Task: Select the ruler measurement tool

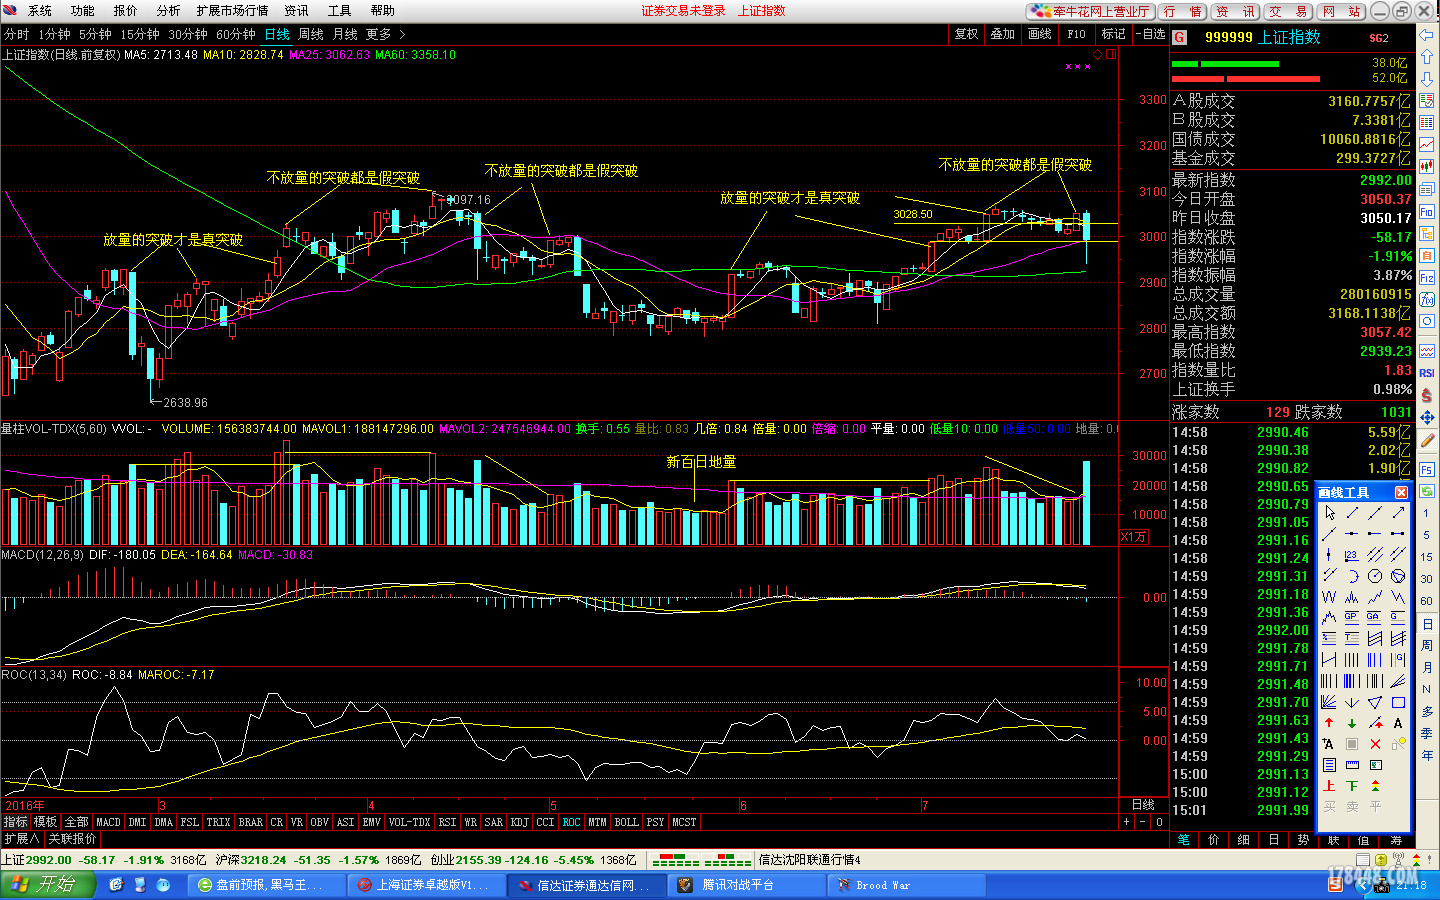Action: pos(1352,764)
